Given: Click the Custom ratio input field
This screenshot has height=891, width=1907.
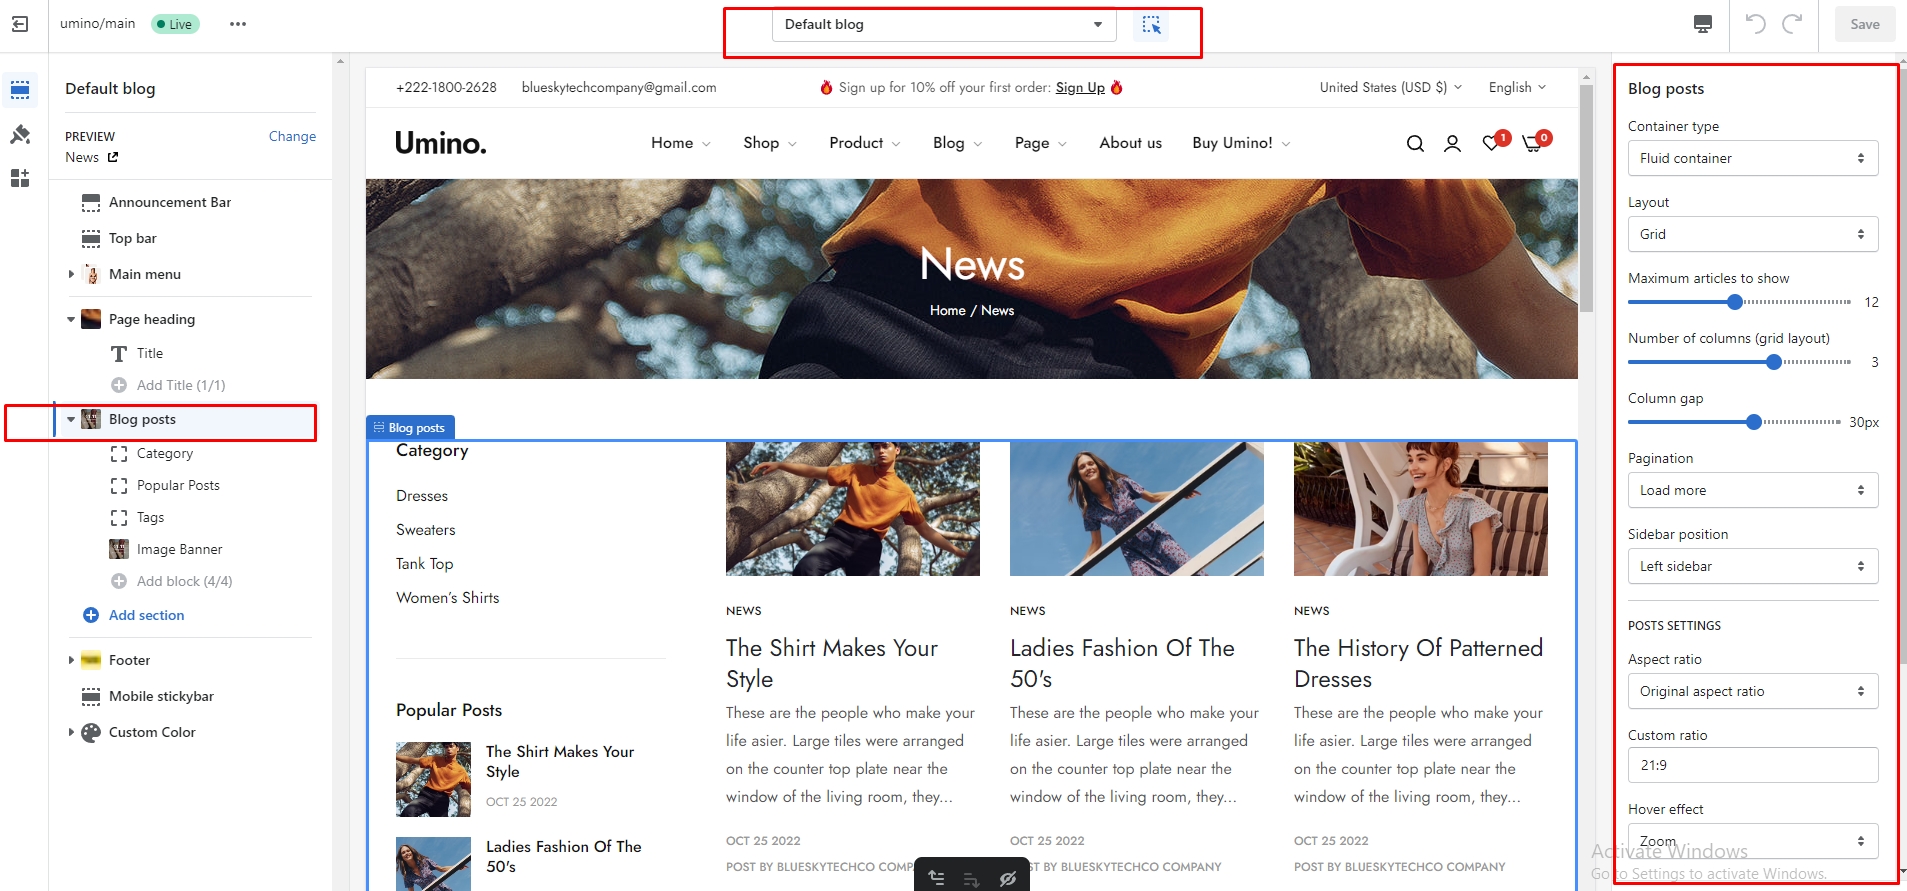Looking at the screenshot, I should 1752,765.
